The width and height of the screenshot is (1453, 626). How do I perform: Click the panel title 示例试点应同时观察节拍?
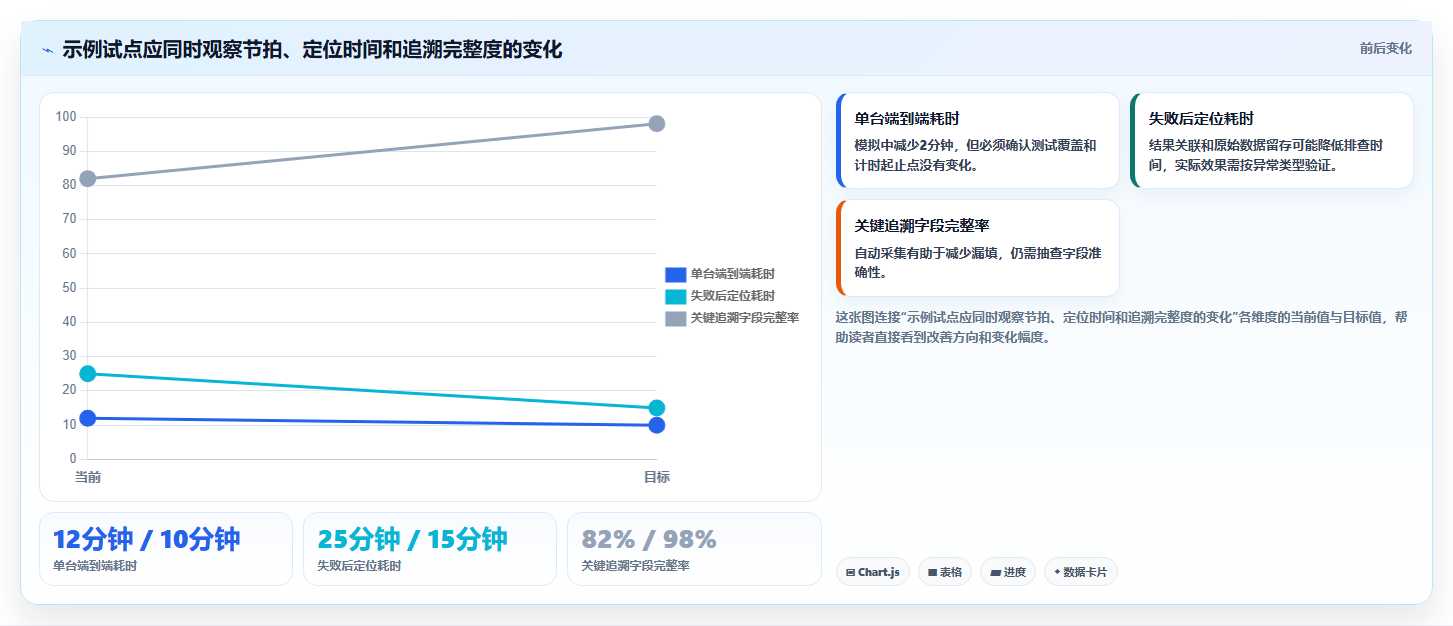(x=312, y=49)
